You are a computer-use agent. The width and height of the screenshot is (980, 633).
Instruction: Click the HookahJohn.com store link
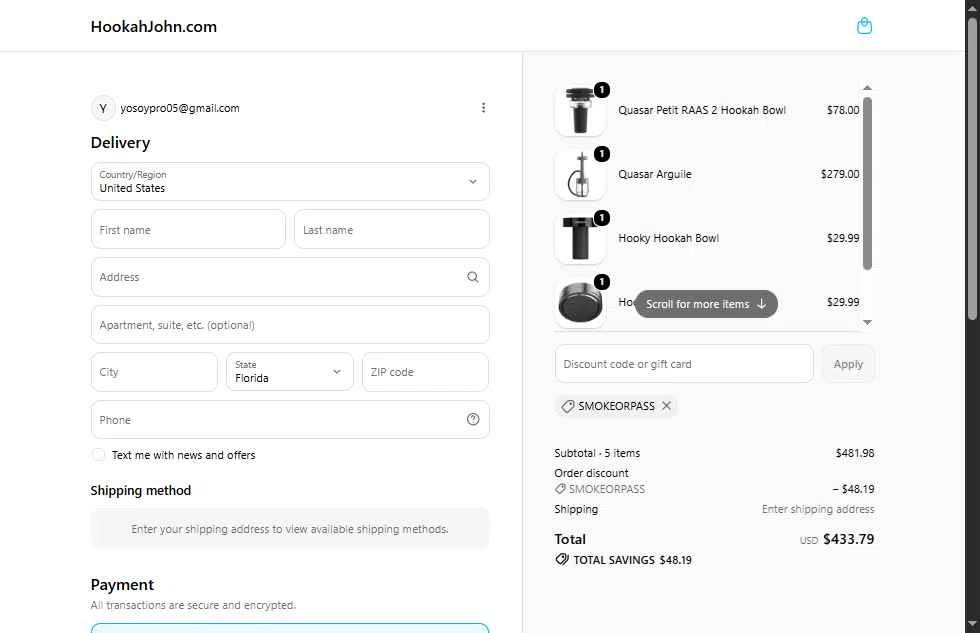(154, 26)
